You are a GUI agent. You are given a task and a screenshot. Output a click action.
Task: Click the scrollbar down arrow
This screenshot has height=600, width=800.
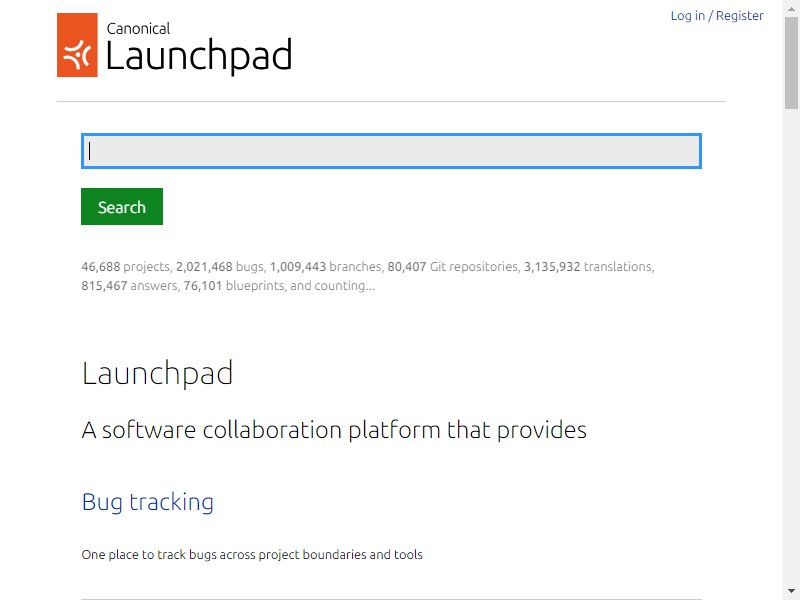pyautogui.click(x=791, y=591)
